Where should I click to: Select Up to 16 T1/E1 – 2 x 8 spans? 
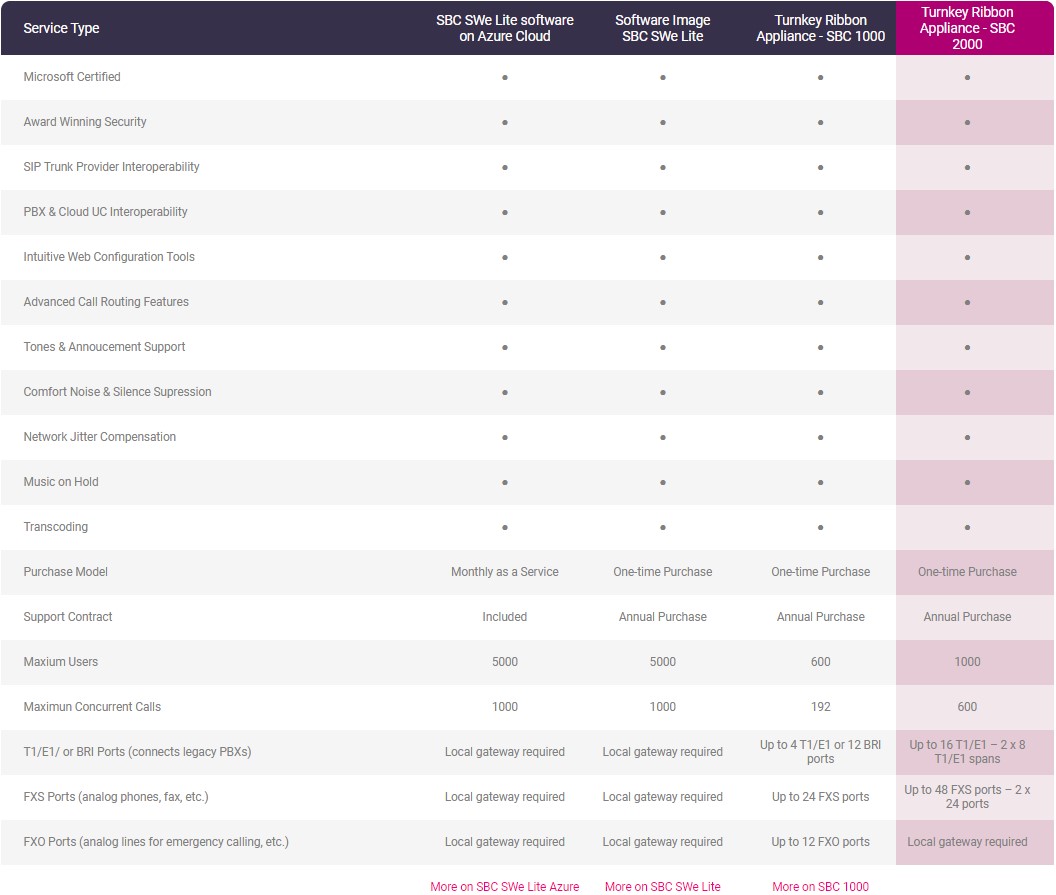tap(967, 752)
